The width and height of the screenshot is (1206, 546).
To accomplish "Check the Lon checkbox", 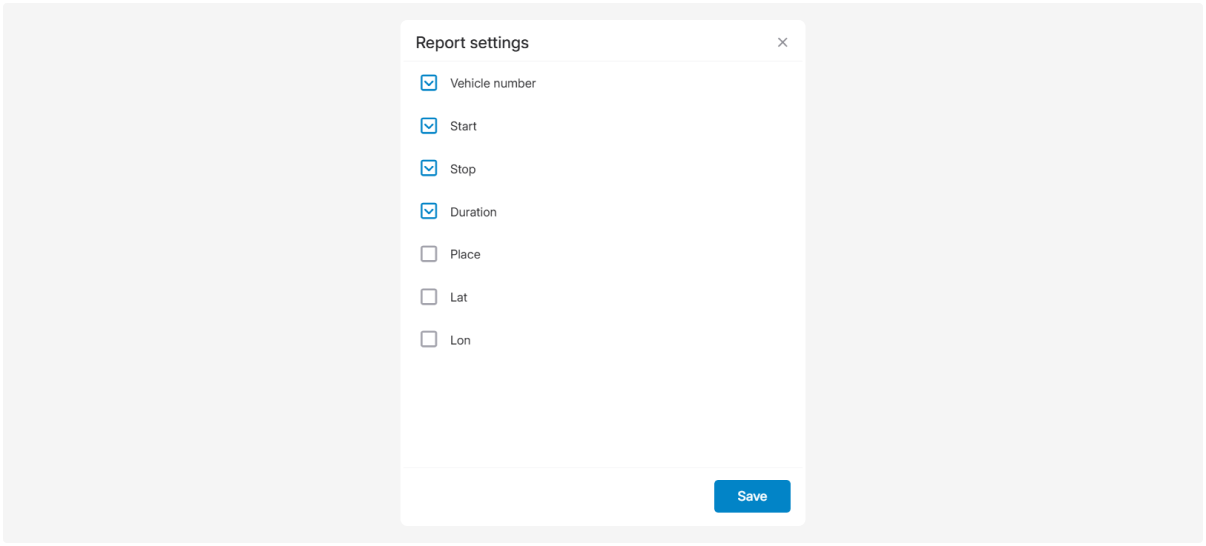I will point(429,340).
